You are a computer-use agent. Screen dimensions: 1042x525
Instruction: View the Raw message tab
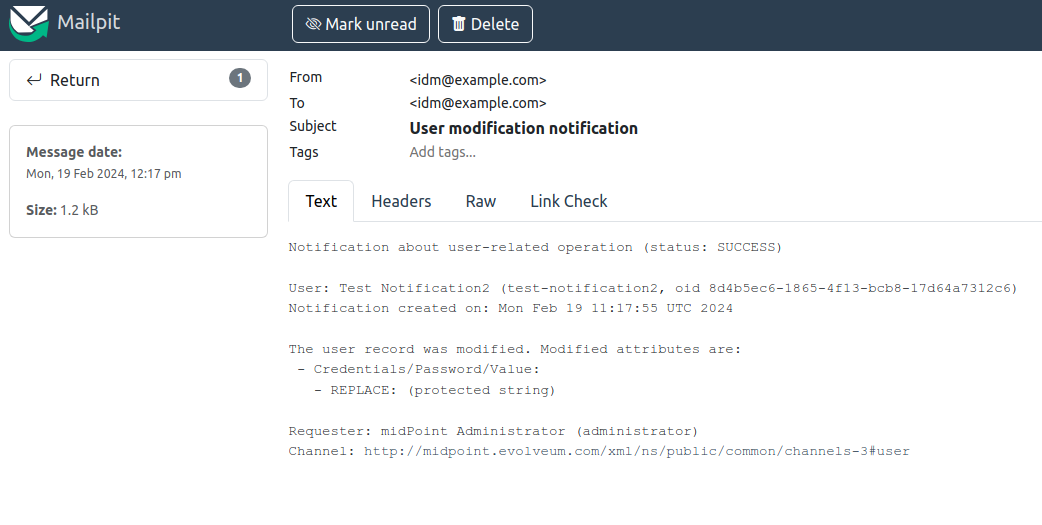[x=481, y=201]
